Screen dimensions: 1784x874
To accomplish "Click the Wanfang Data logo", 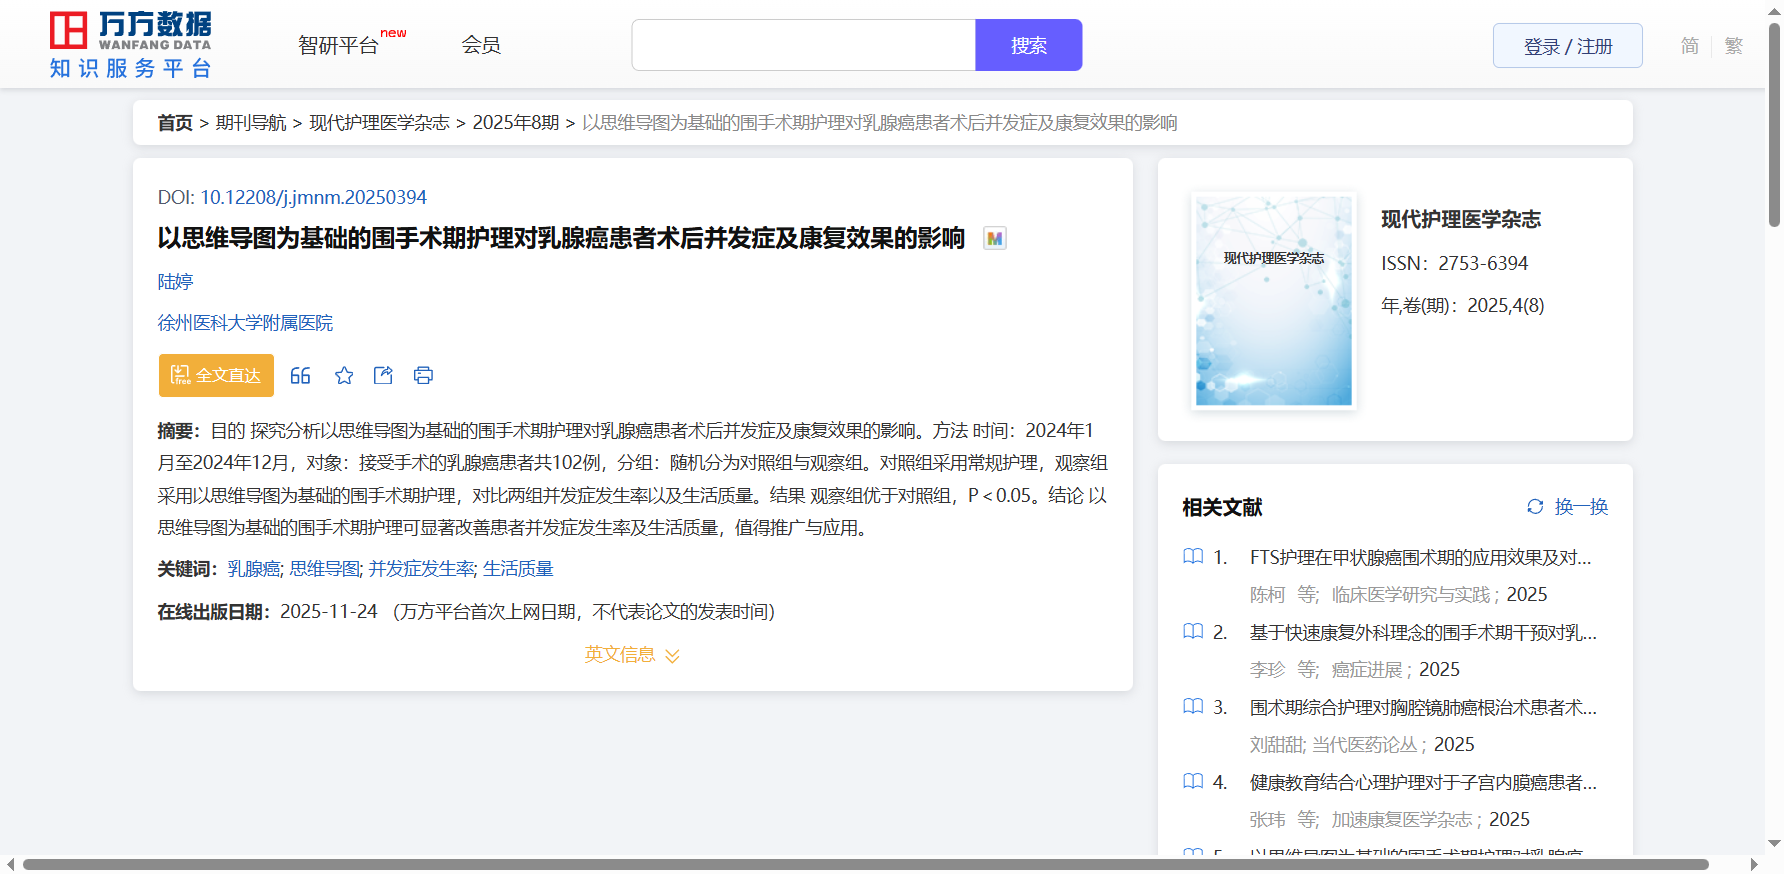I will click(x=131, y=45).
